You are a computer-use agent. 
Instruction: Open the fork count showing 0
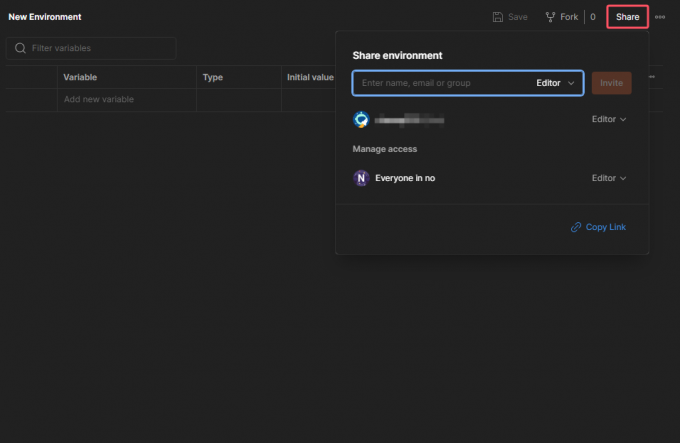pos(592,17)
